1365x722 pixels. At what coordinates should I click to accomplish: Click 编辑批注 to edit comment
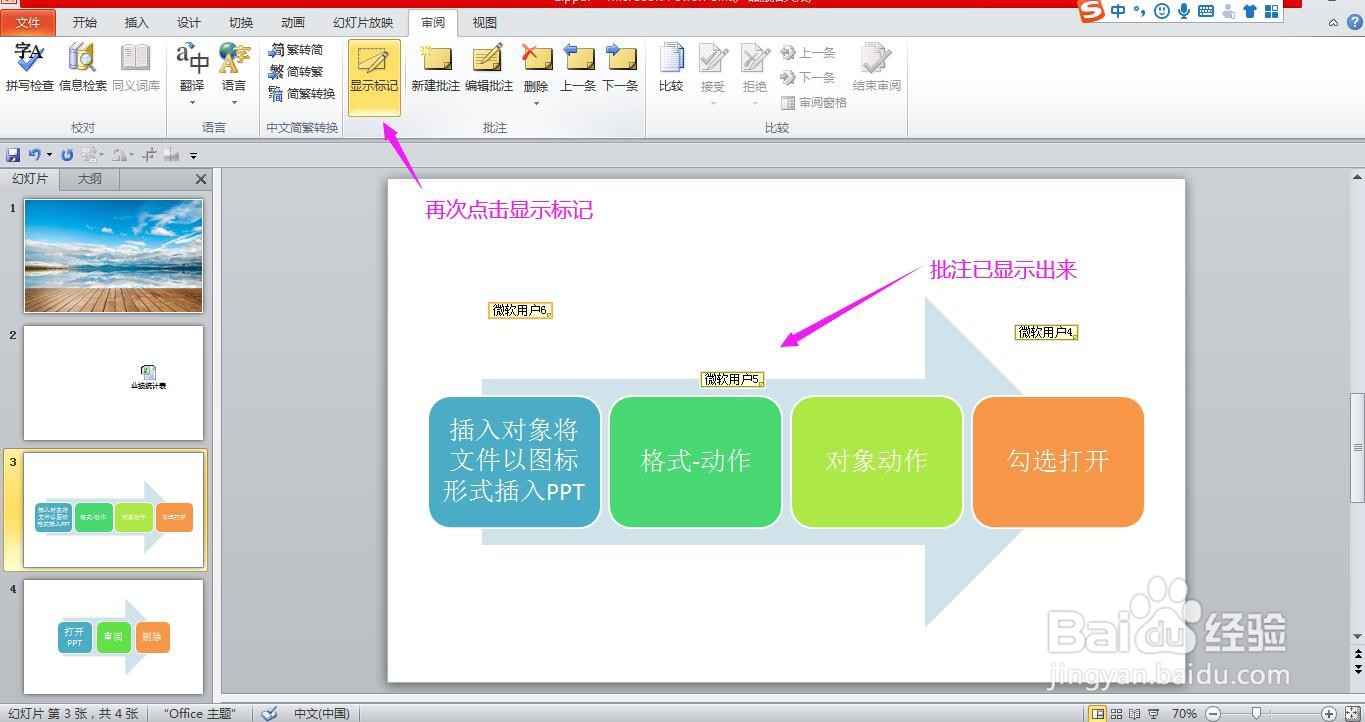[489, 68]
